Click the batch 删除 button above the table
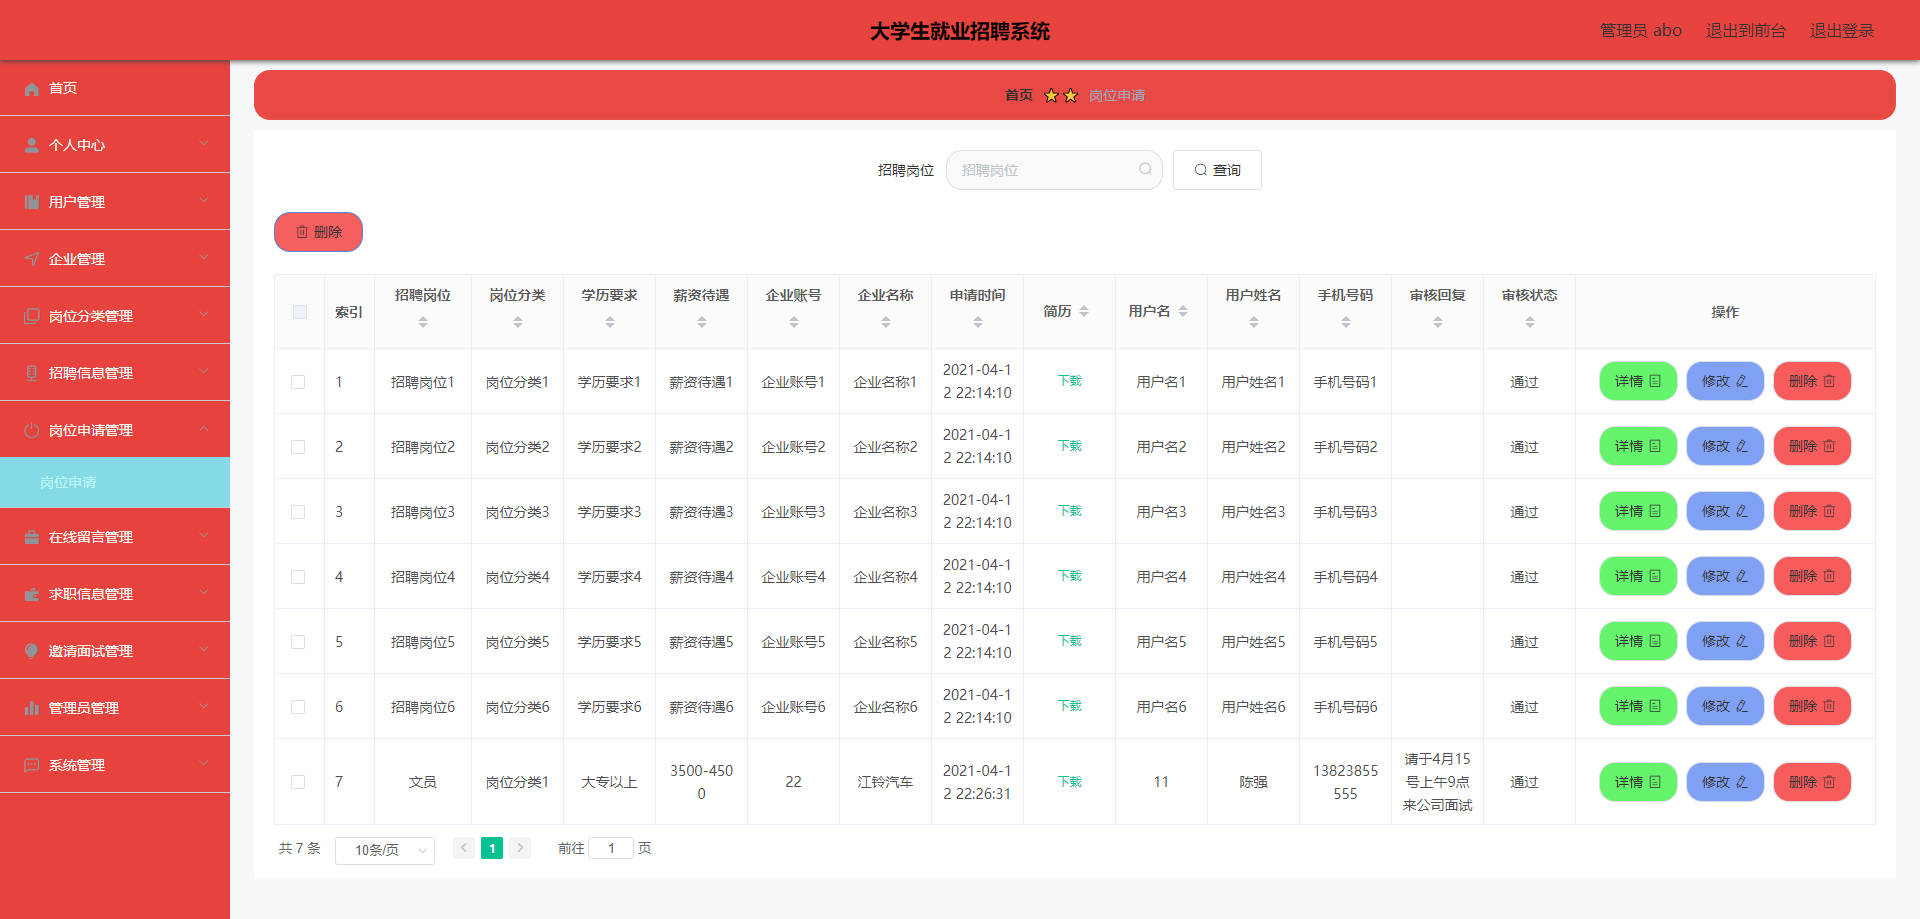 coord(318,232)
